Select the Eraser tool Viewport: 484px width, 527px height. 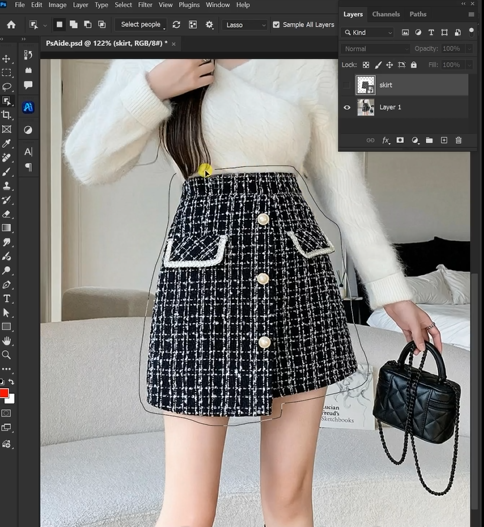click(x=6, y=214)
